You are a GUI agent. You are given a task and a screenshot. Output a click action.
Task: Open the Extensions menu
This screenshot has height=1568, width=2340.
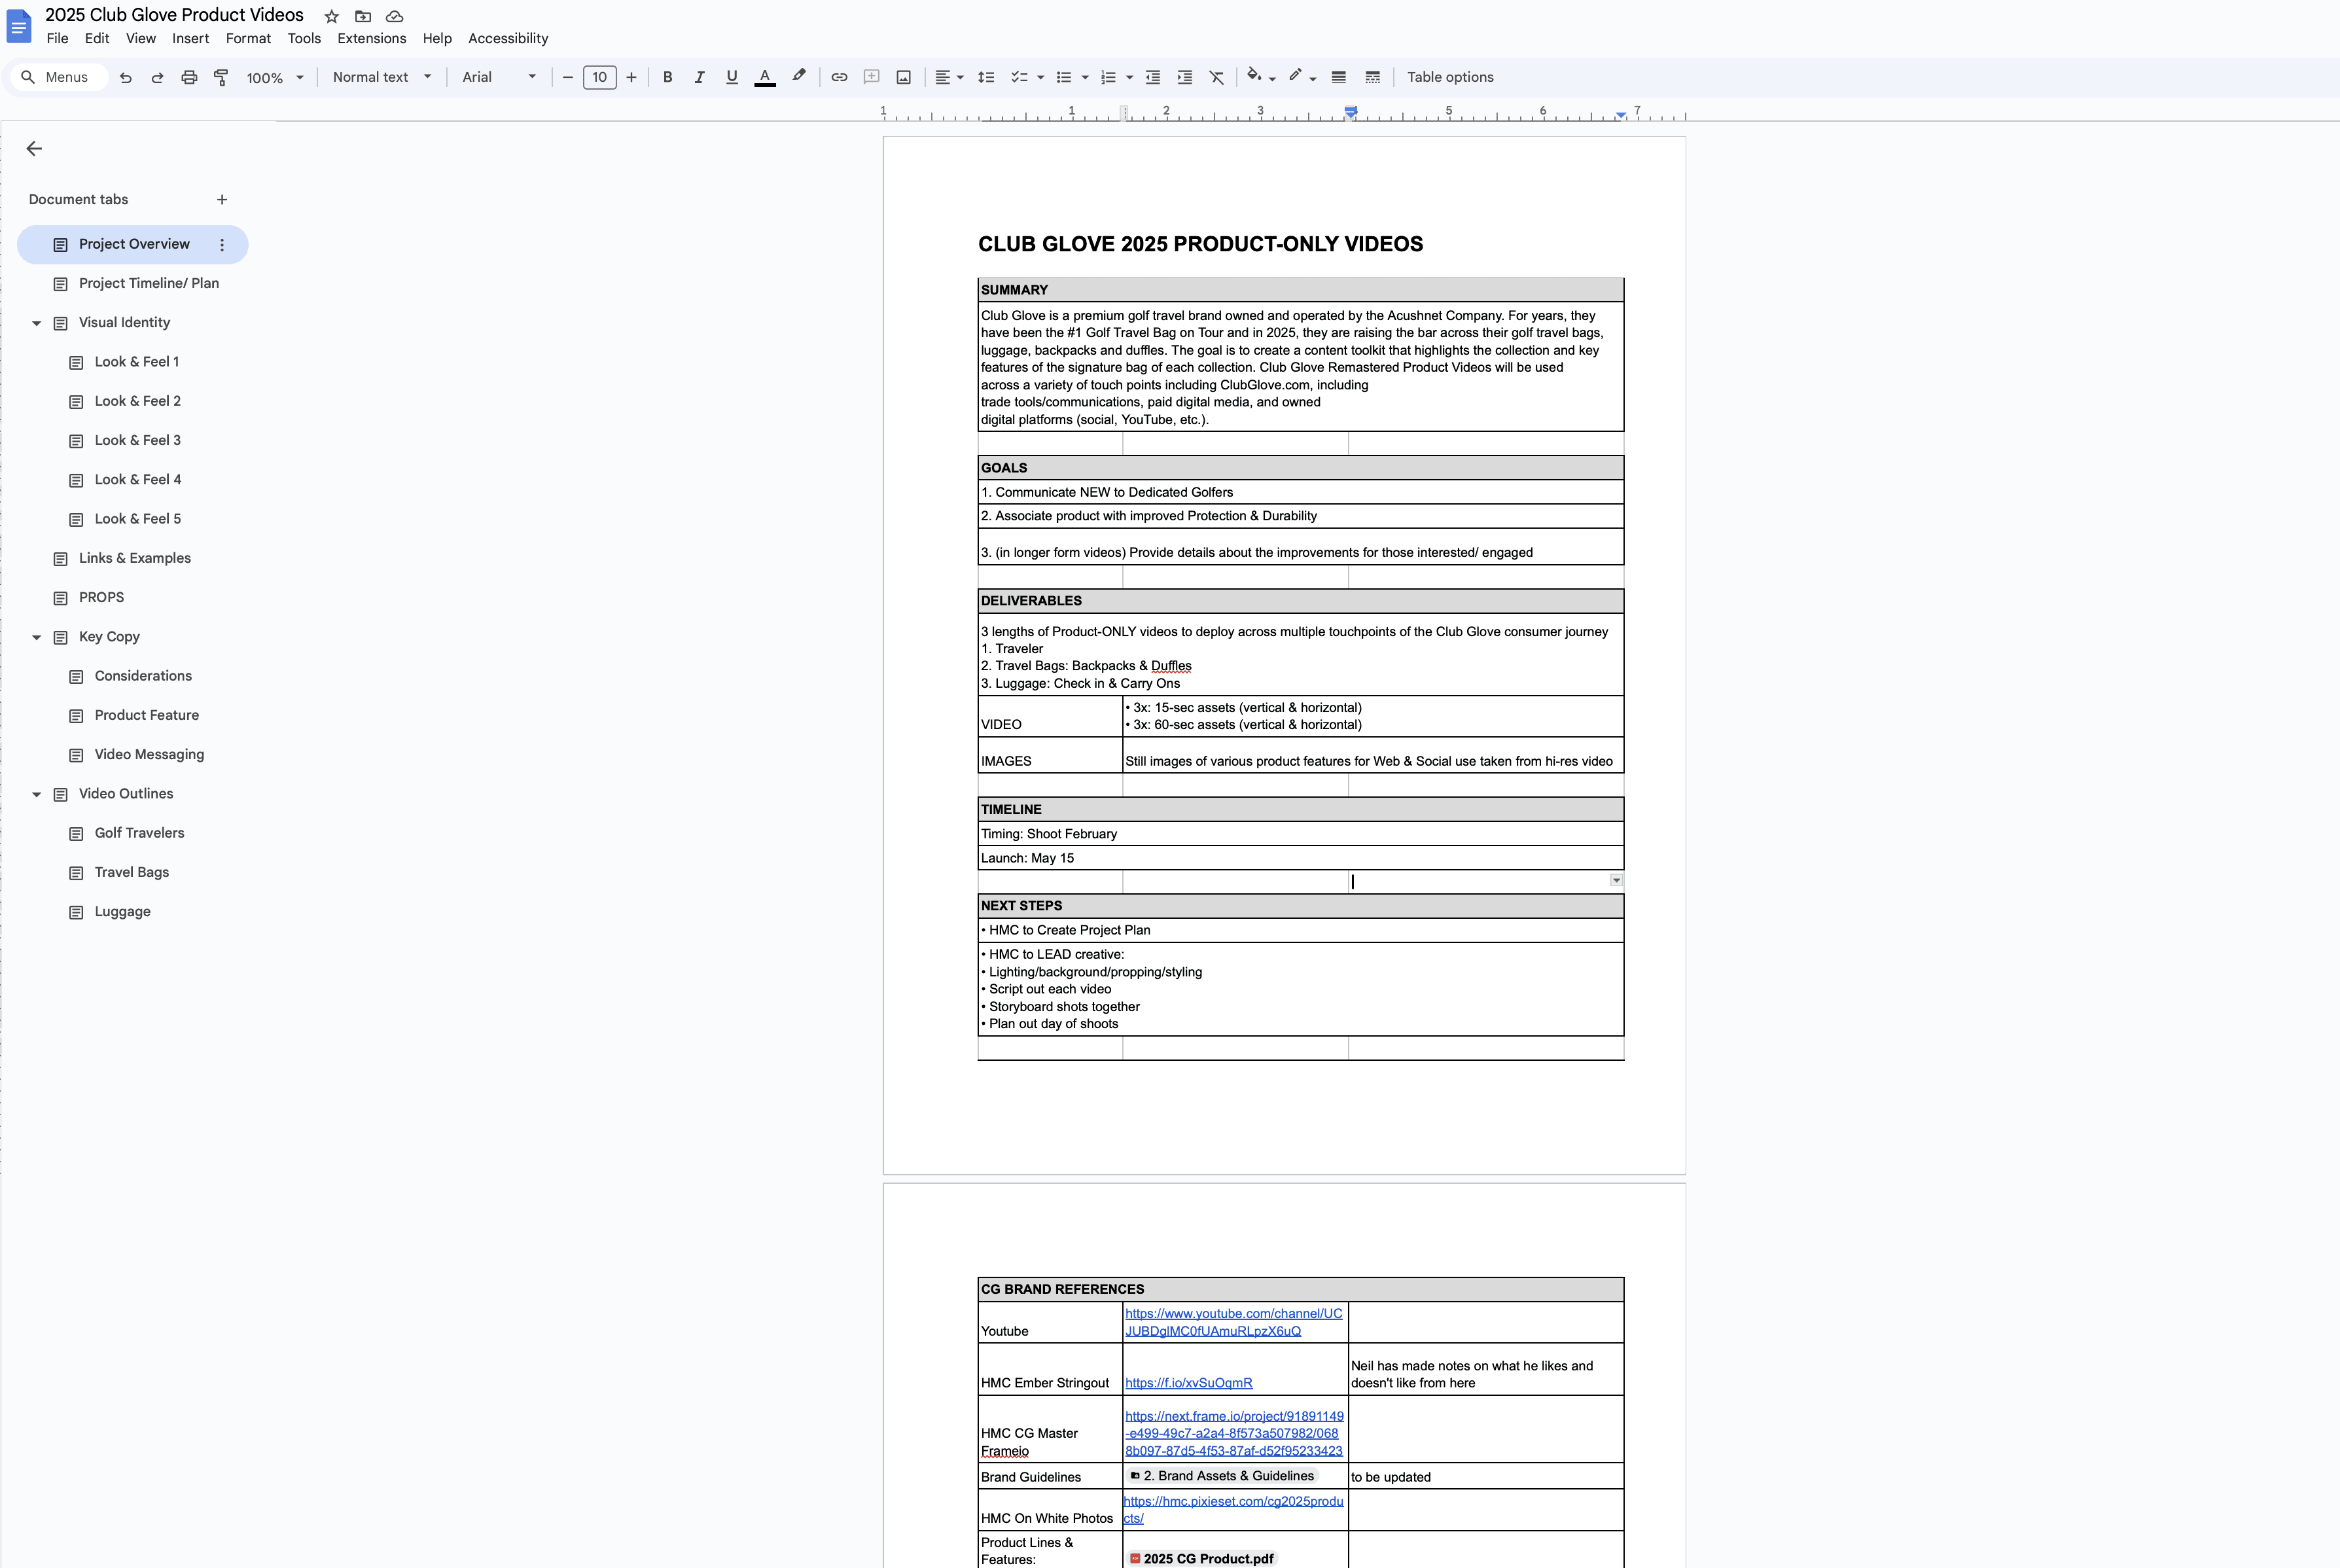(x=371, y=38)
